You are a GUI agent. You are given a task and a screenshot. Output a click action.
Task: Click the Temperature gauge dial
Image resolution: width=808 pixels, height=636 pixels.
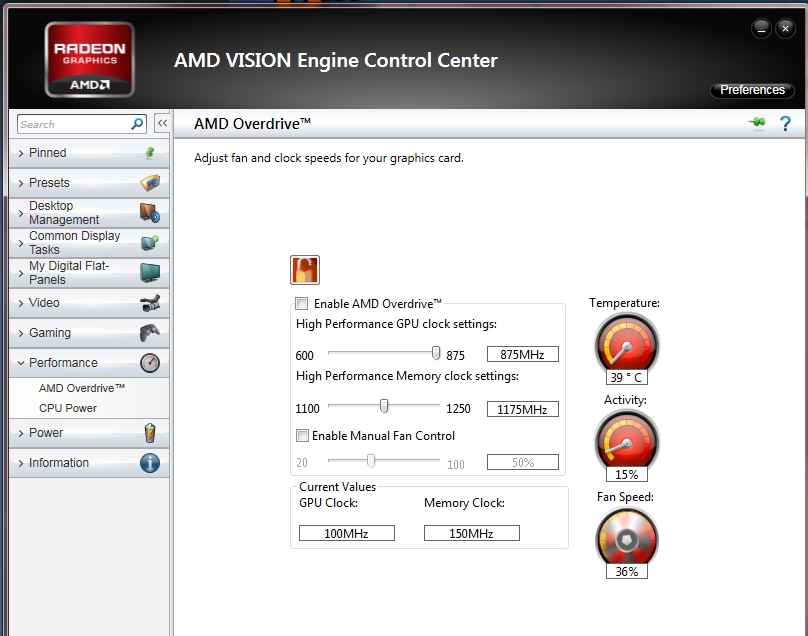pyautogui.click(x=627, y=344)
